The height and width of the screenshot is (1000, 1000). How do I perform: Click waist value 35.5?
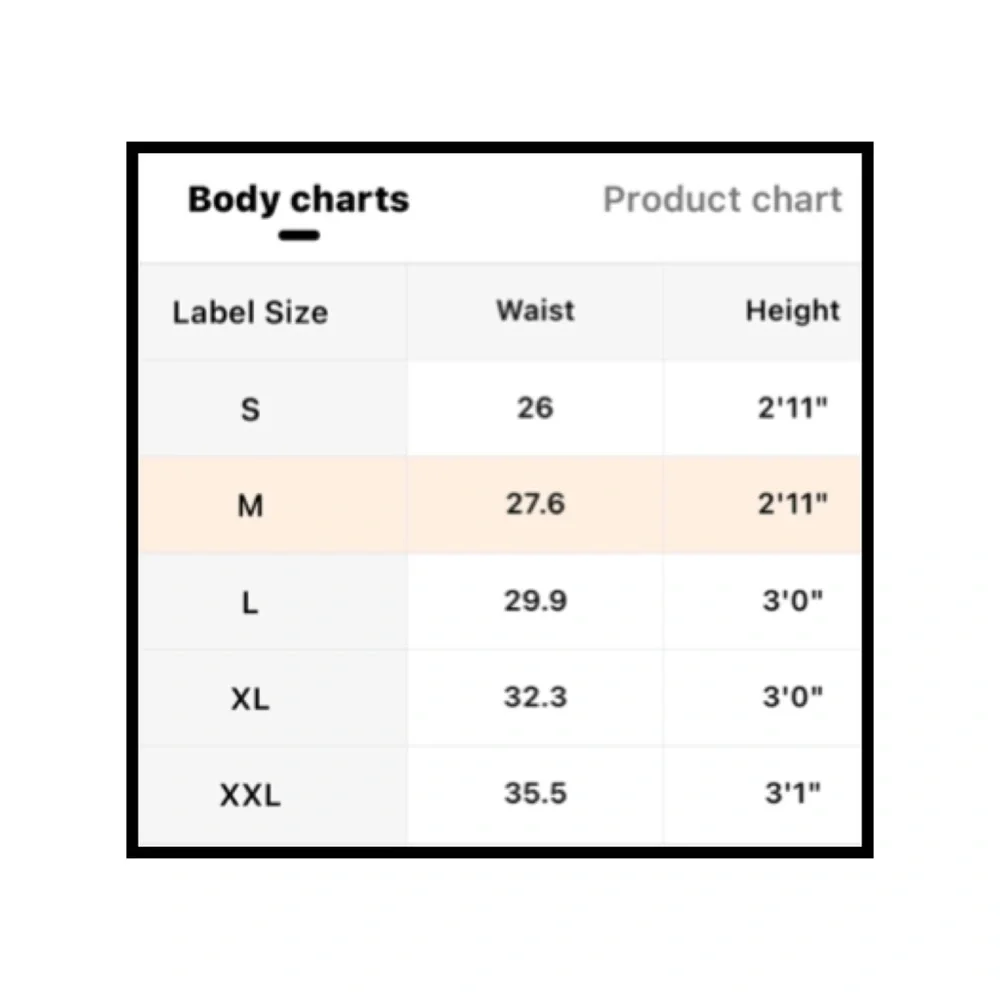pyautogui.click(x=535, y=793)
